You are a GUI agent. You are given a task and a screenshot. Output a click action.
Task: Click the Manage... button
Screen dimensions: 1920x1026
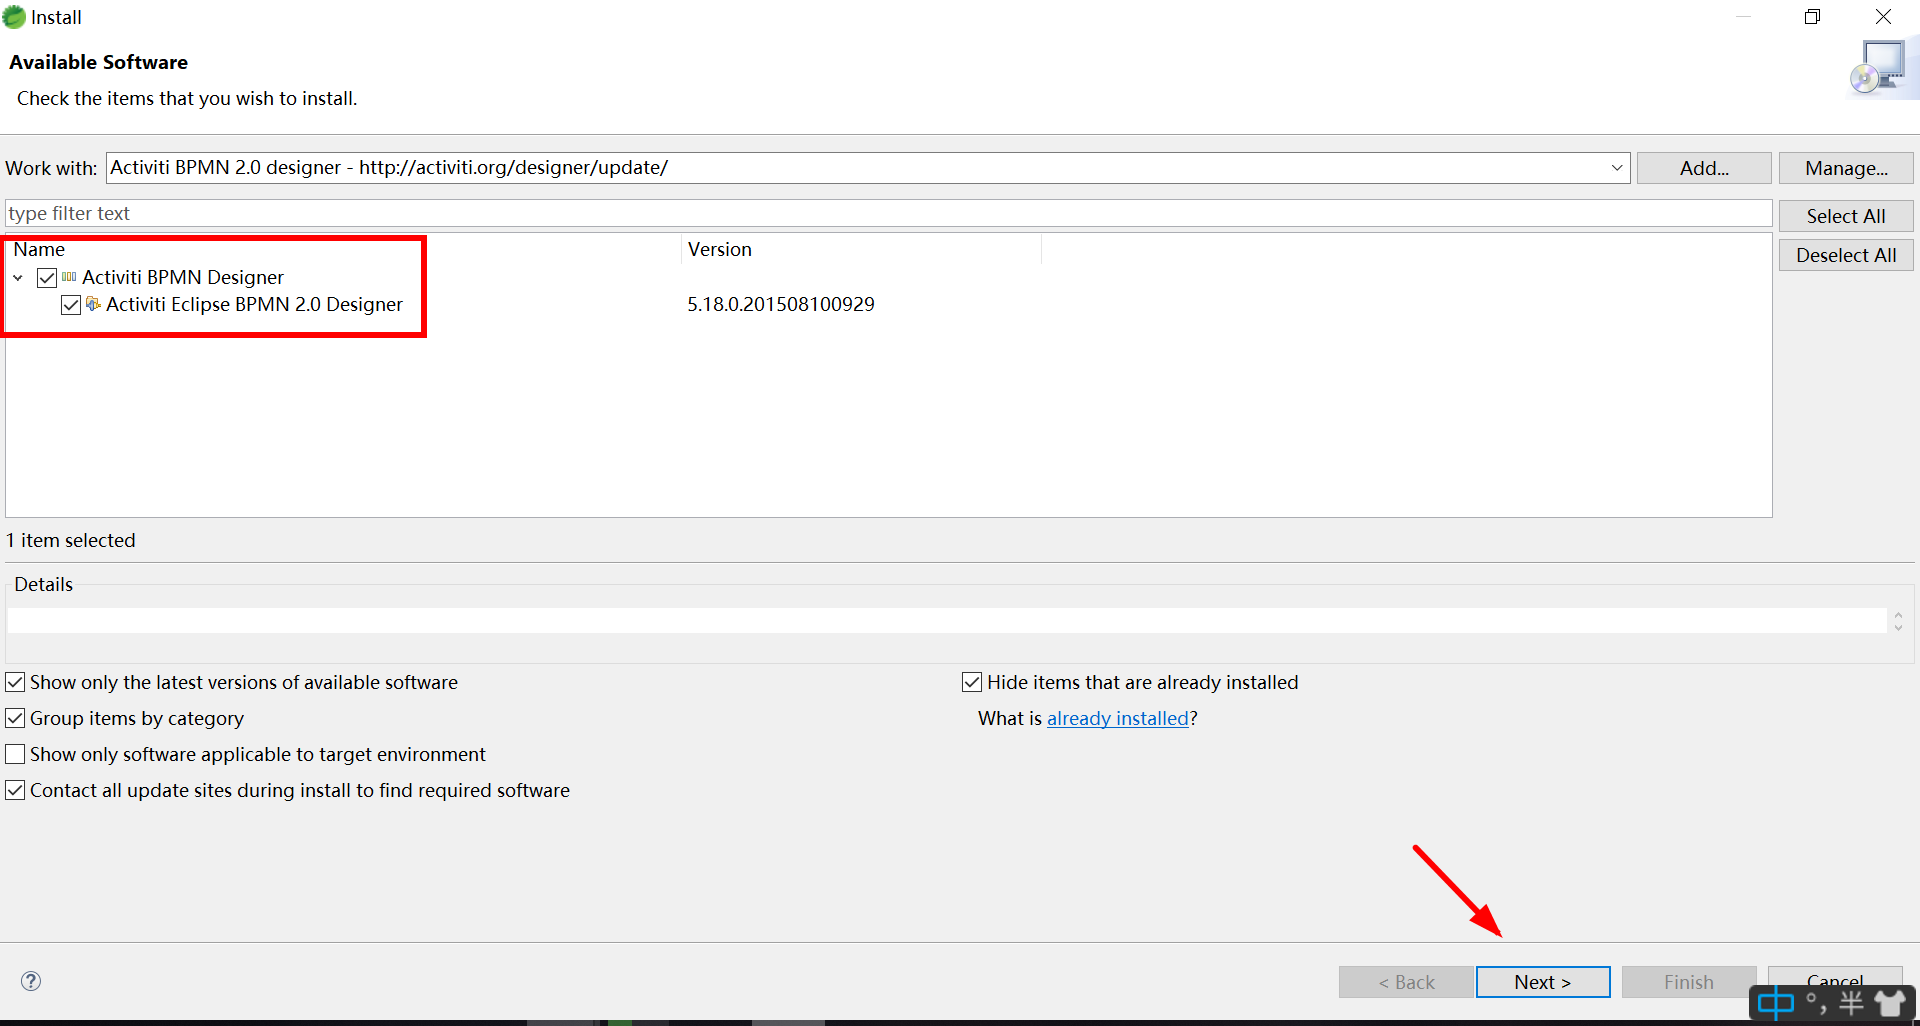[1846, 168]
